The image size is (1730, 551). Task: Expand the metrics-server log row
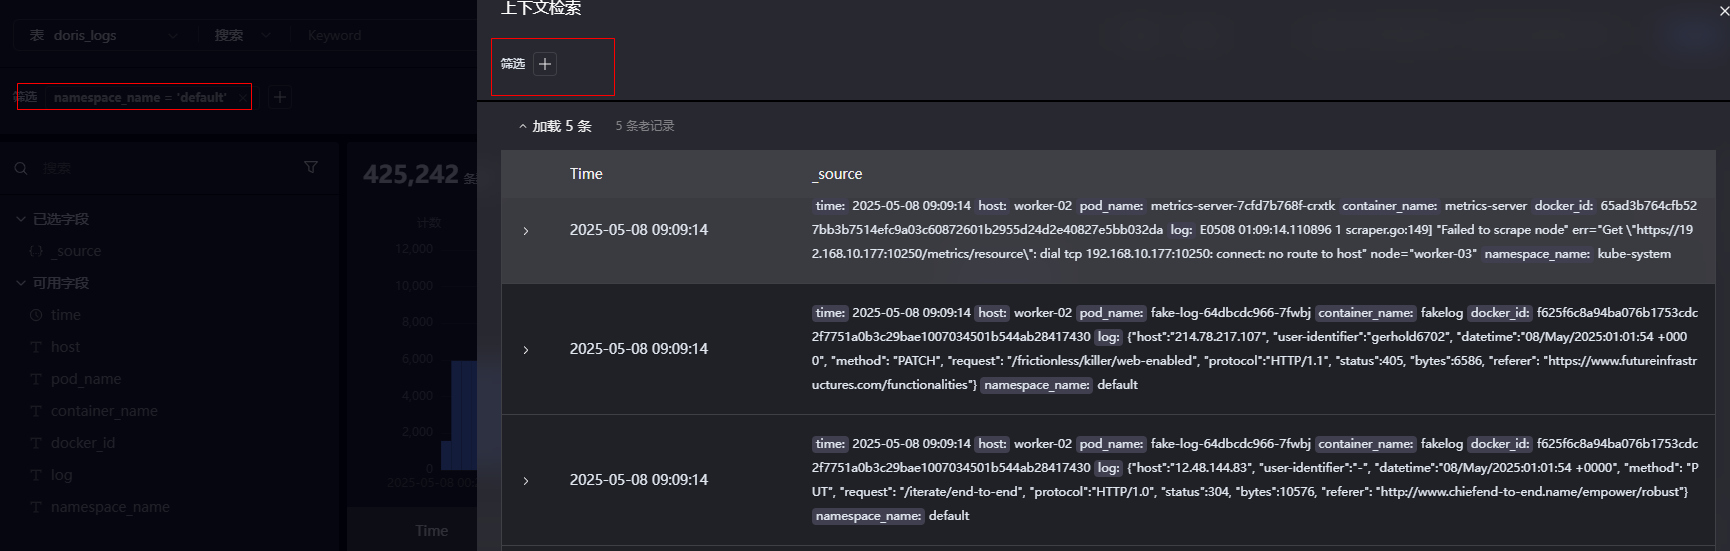coord(526,231)
